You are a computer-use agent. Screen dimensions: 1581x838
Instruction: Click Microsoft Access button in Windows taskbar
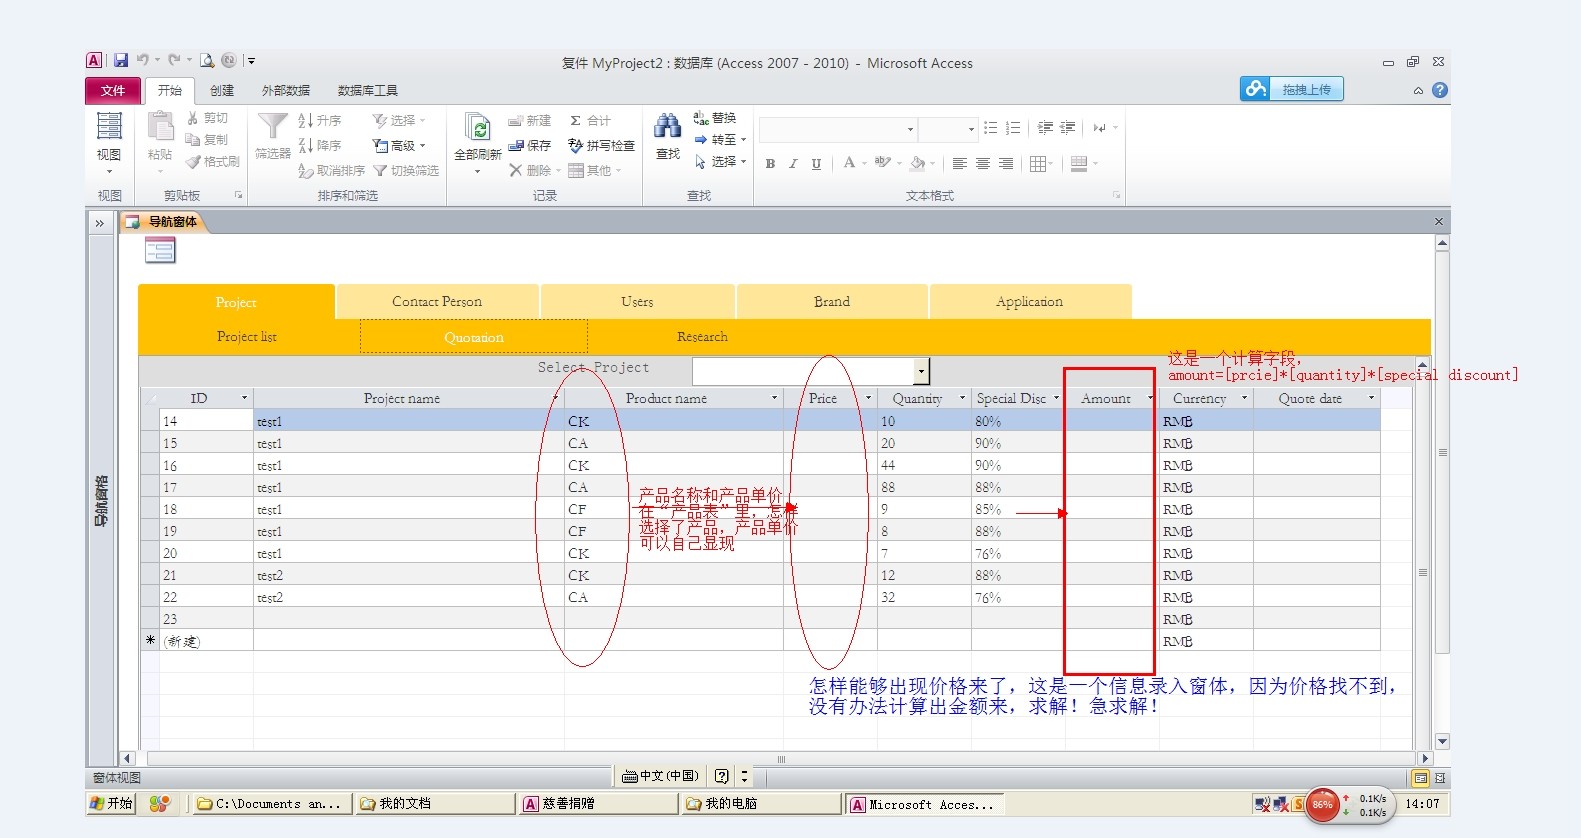pyautogui.click(x=923, y=804)
